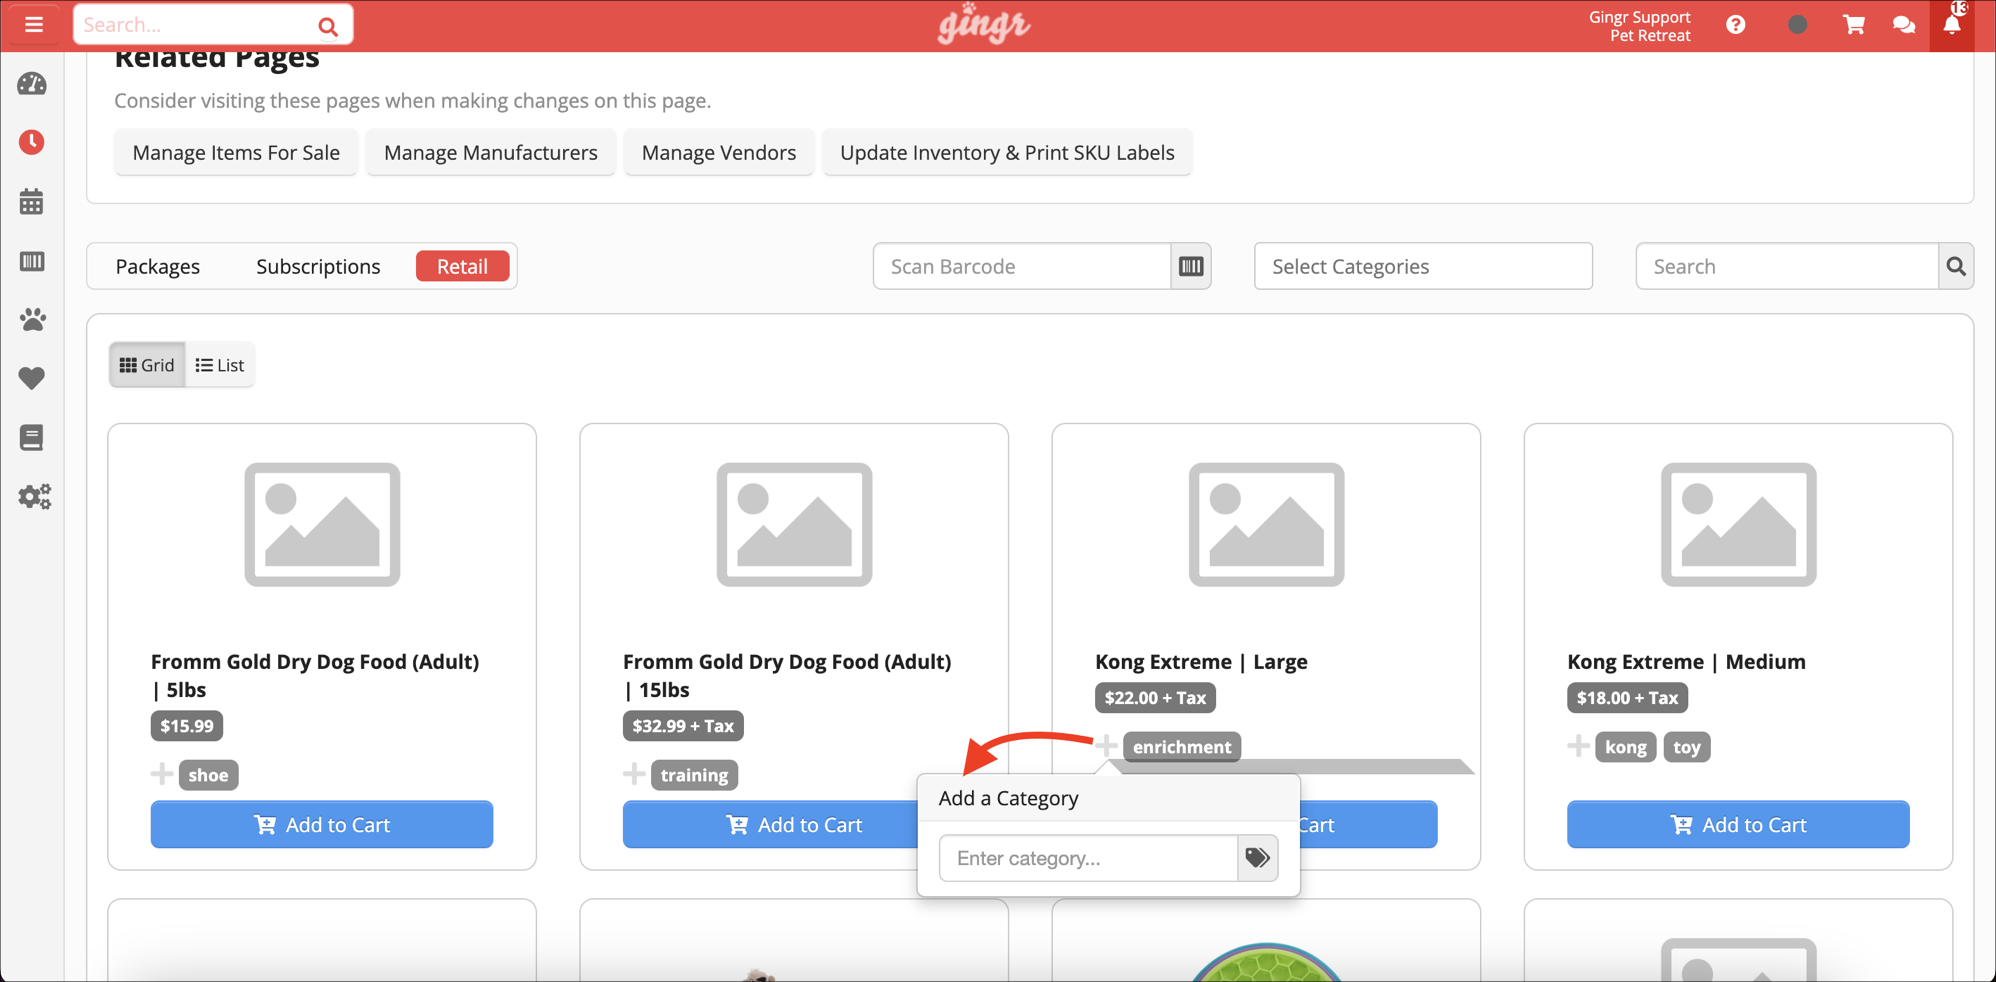The width and height of the screenshot is (1996, 982).
Task: Open the notifications bell icon
Action: [1952, 24]
